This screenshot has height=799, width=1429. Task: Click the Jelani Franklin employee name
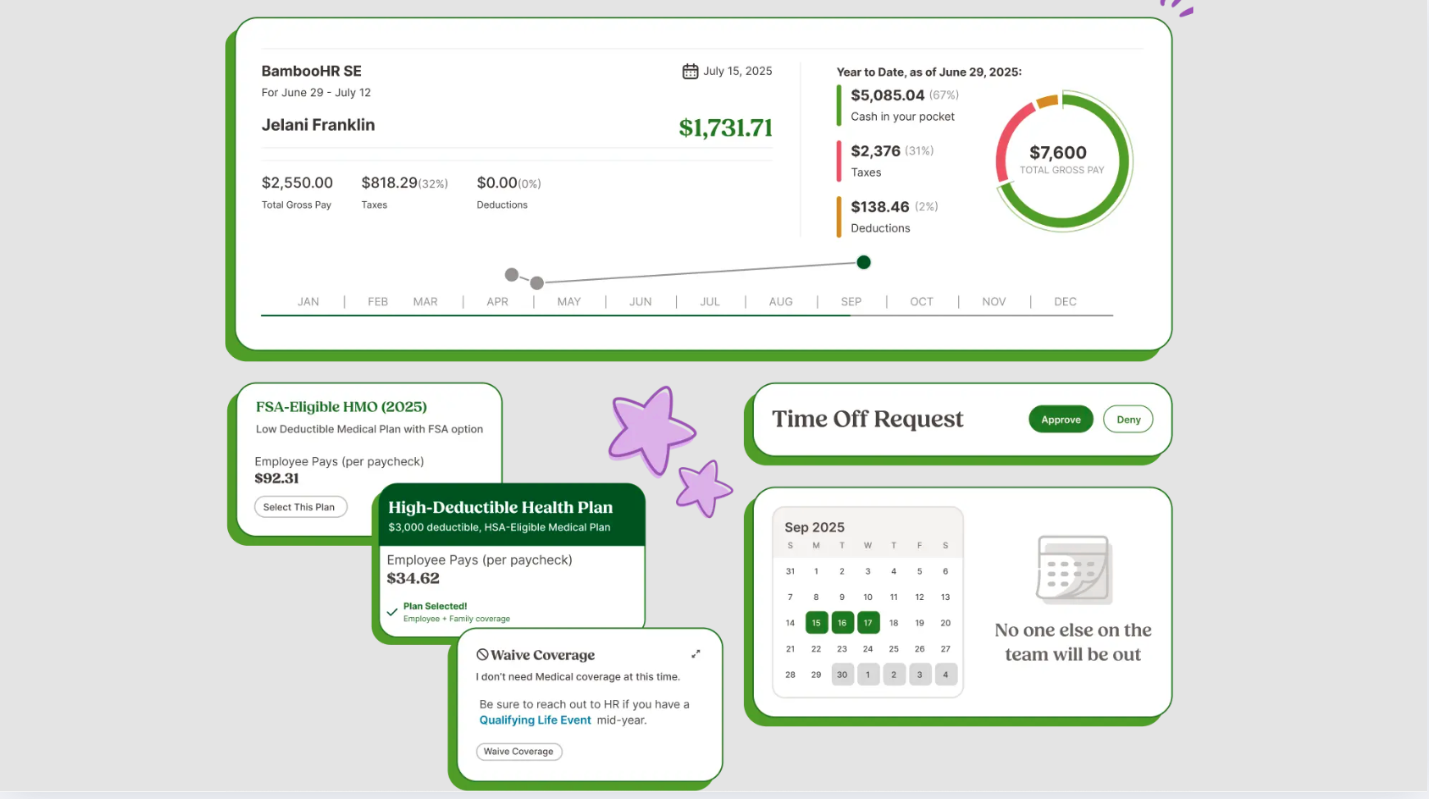(318, 125)
